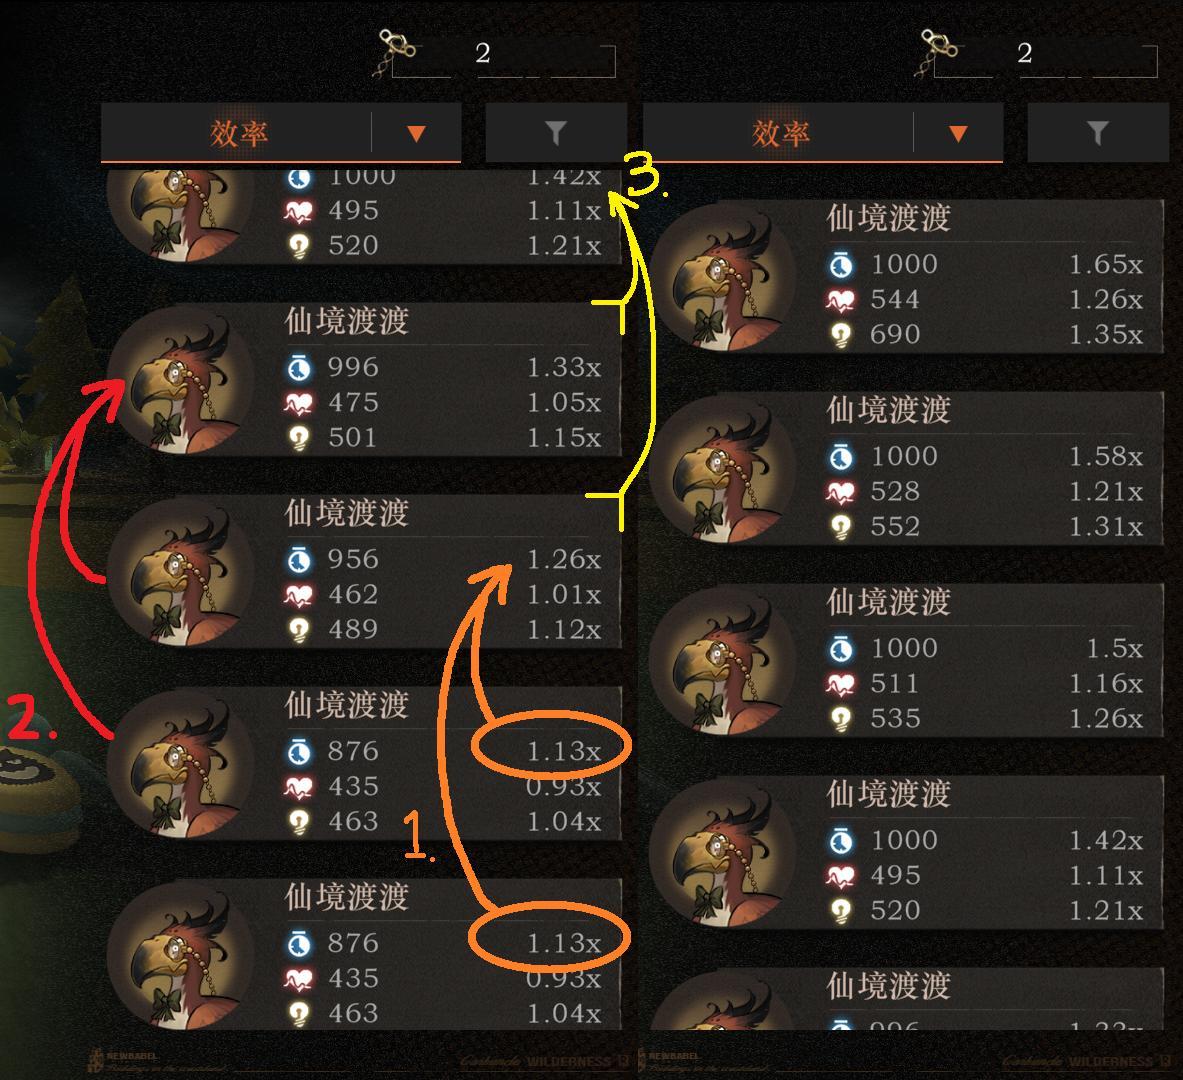Click the heart icon beside 544
Screen dimensions: 1183x1080
[840, 300]
